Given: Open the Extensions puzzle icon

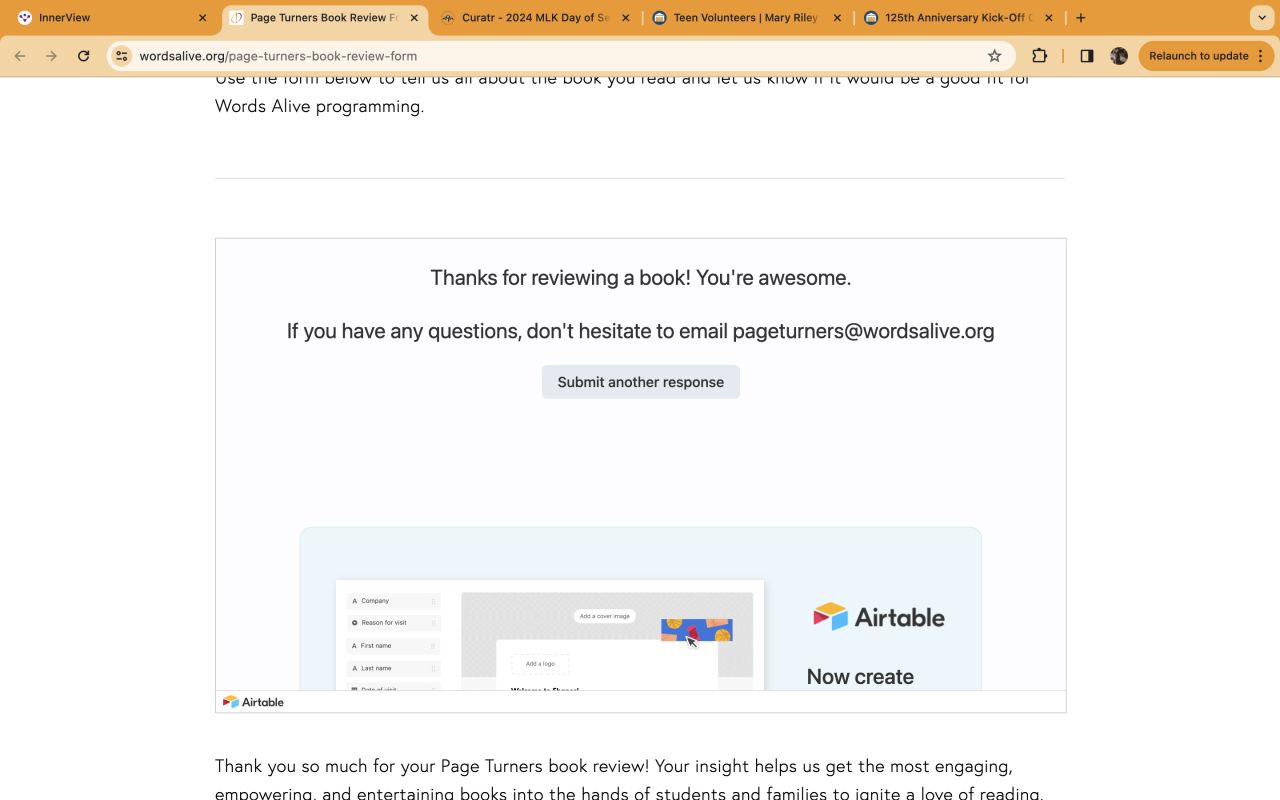Looking at the screenshot, I should [1040, 56].
